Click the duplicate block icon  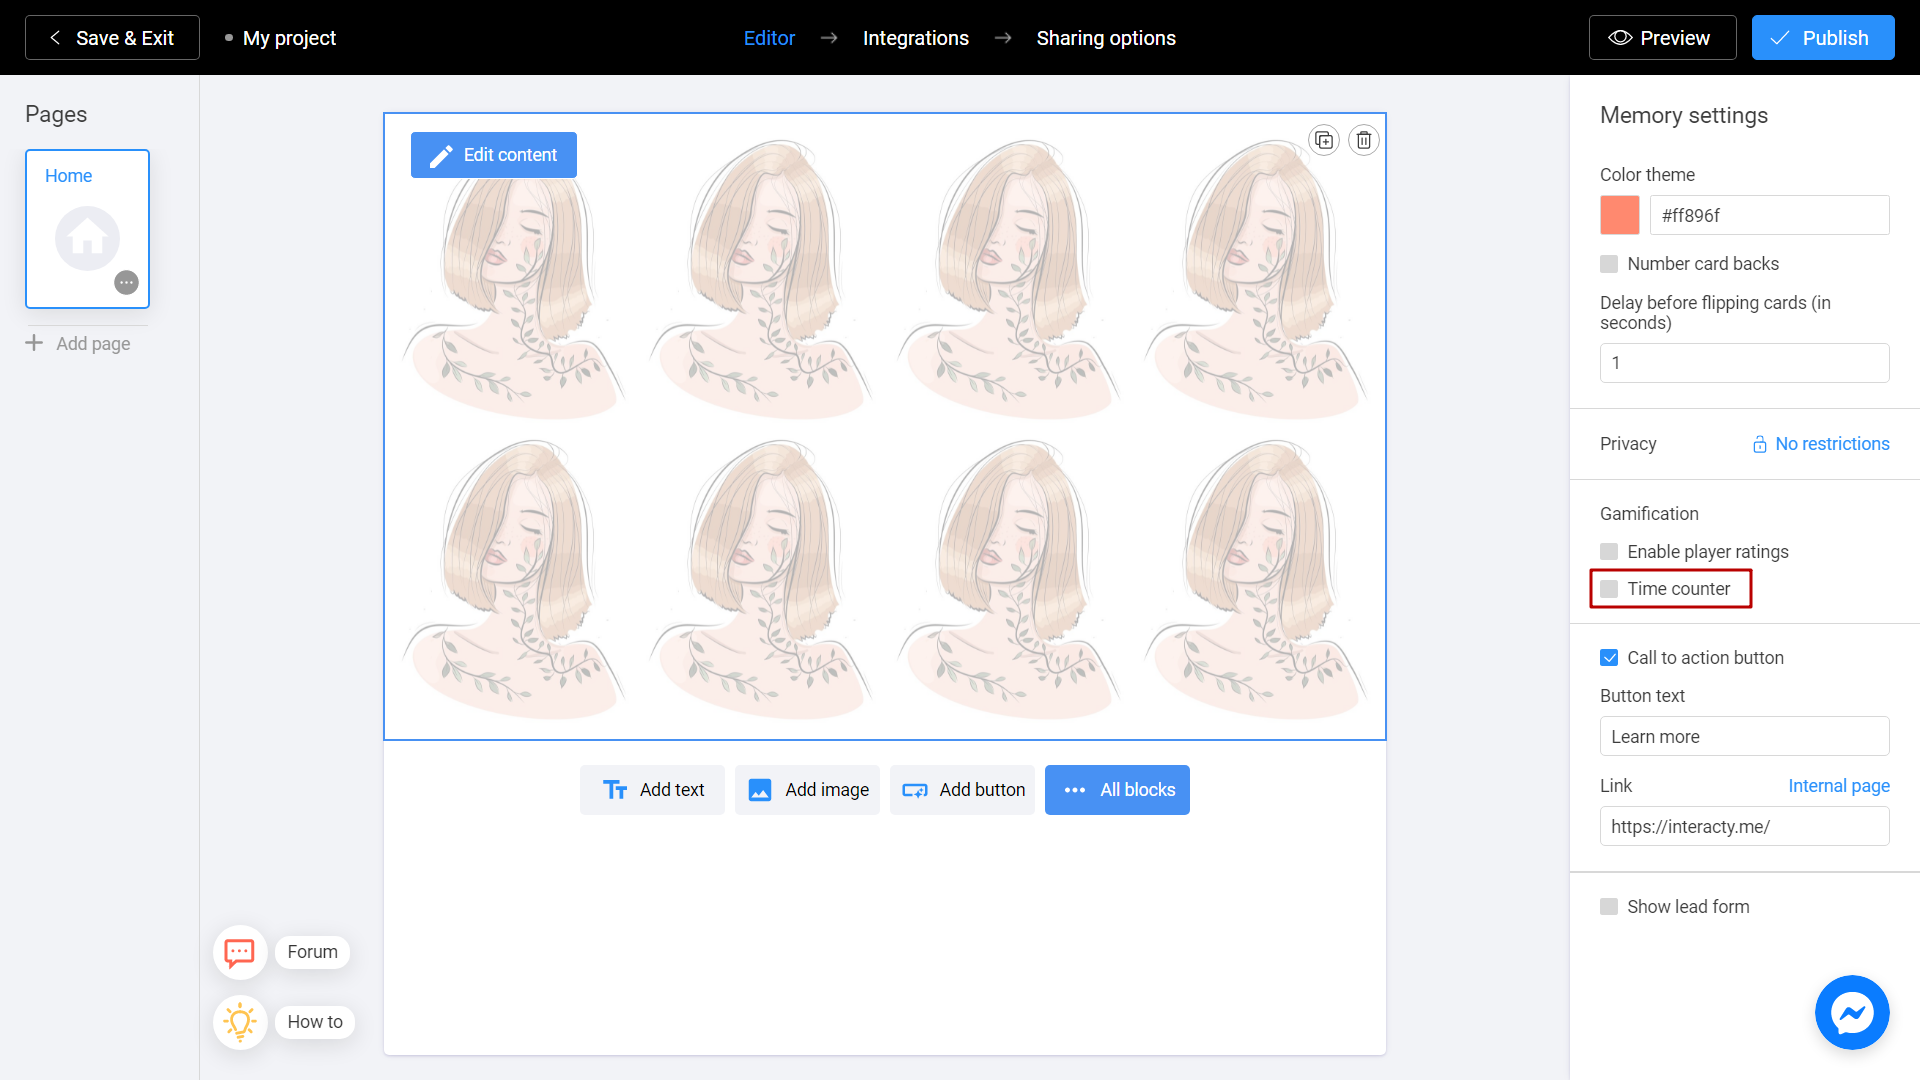pos(1323,140)
